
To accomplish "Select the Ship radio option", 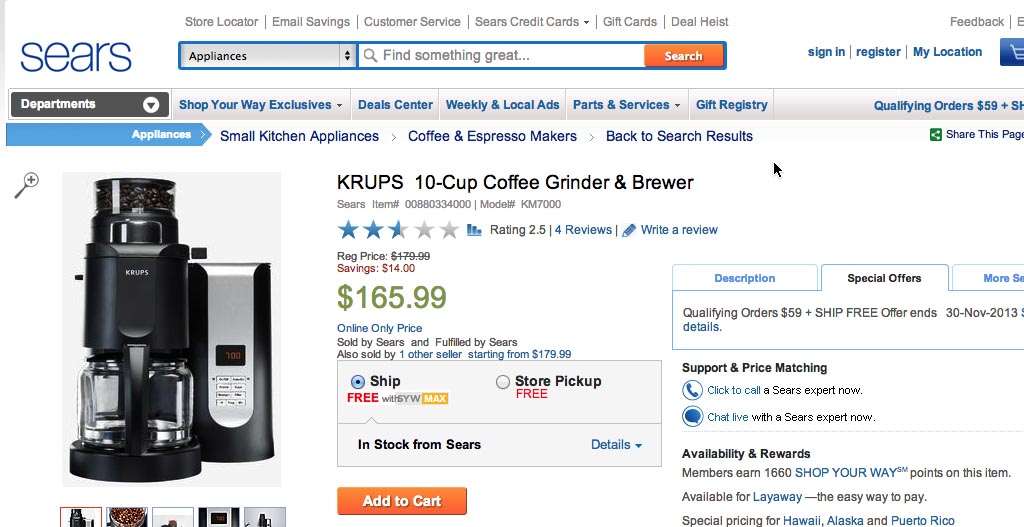I will (358, 382).
